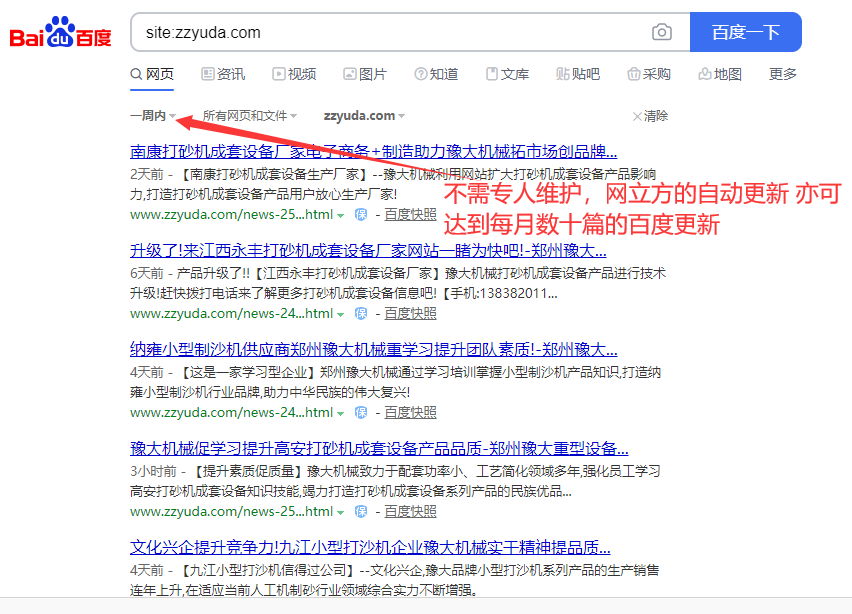Expand the 所有网页和文件 filter dropdown
852x614 pixels.
249,116
